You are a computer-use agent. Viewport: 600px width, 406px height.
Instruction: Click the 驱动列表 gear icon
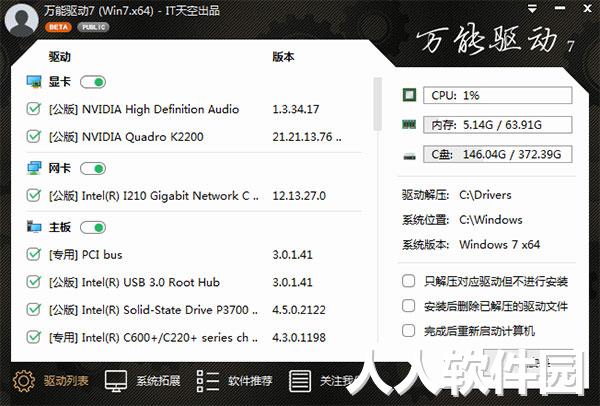pos(24,381)
